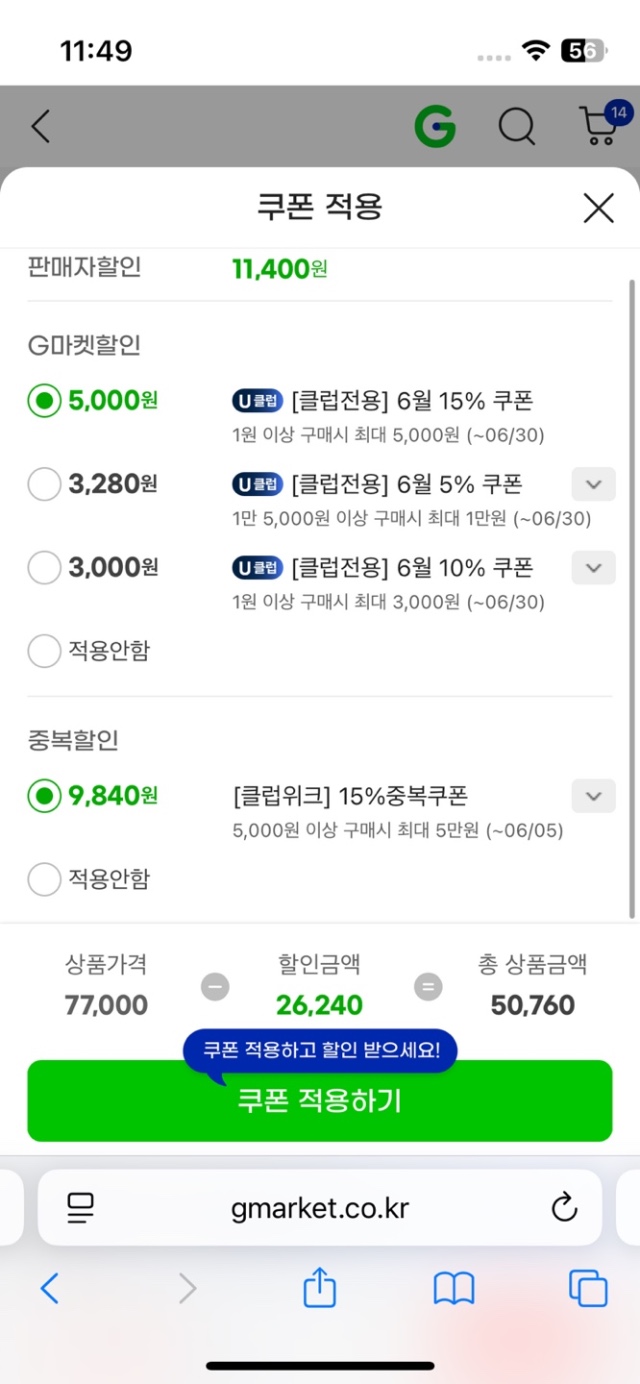
Task: Expand details of 15%중복쿠폰
Action: tap(593, 797)
